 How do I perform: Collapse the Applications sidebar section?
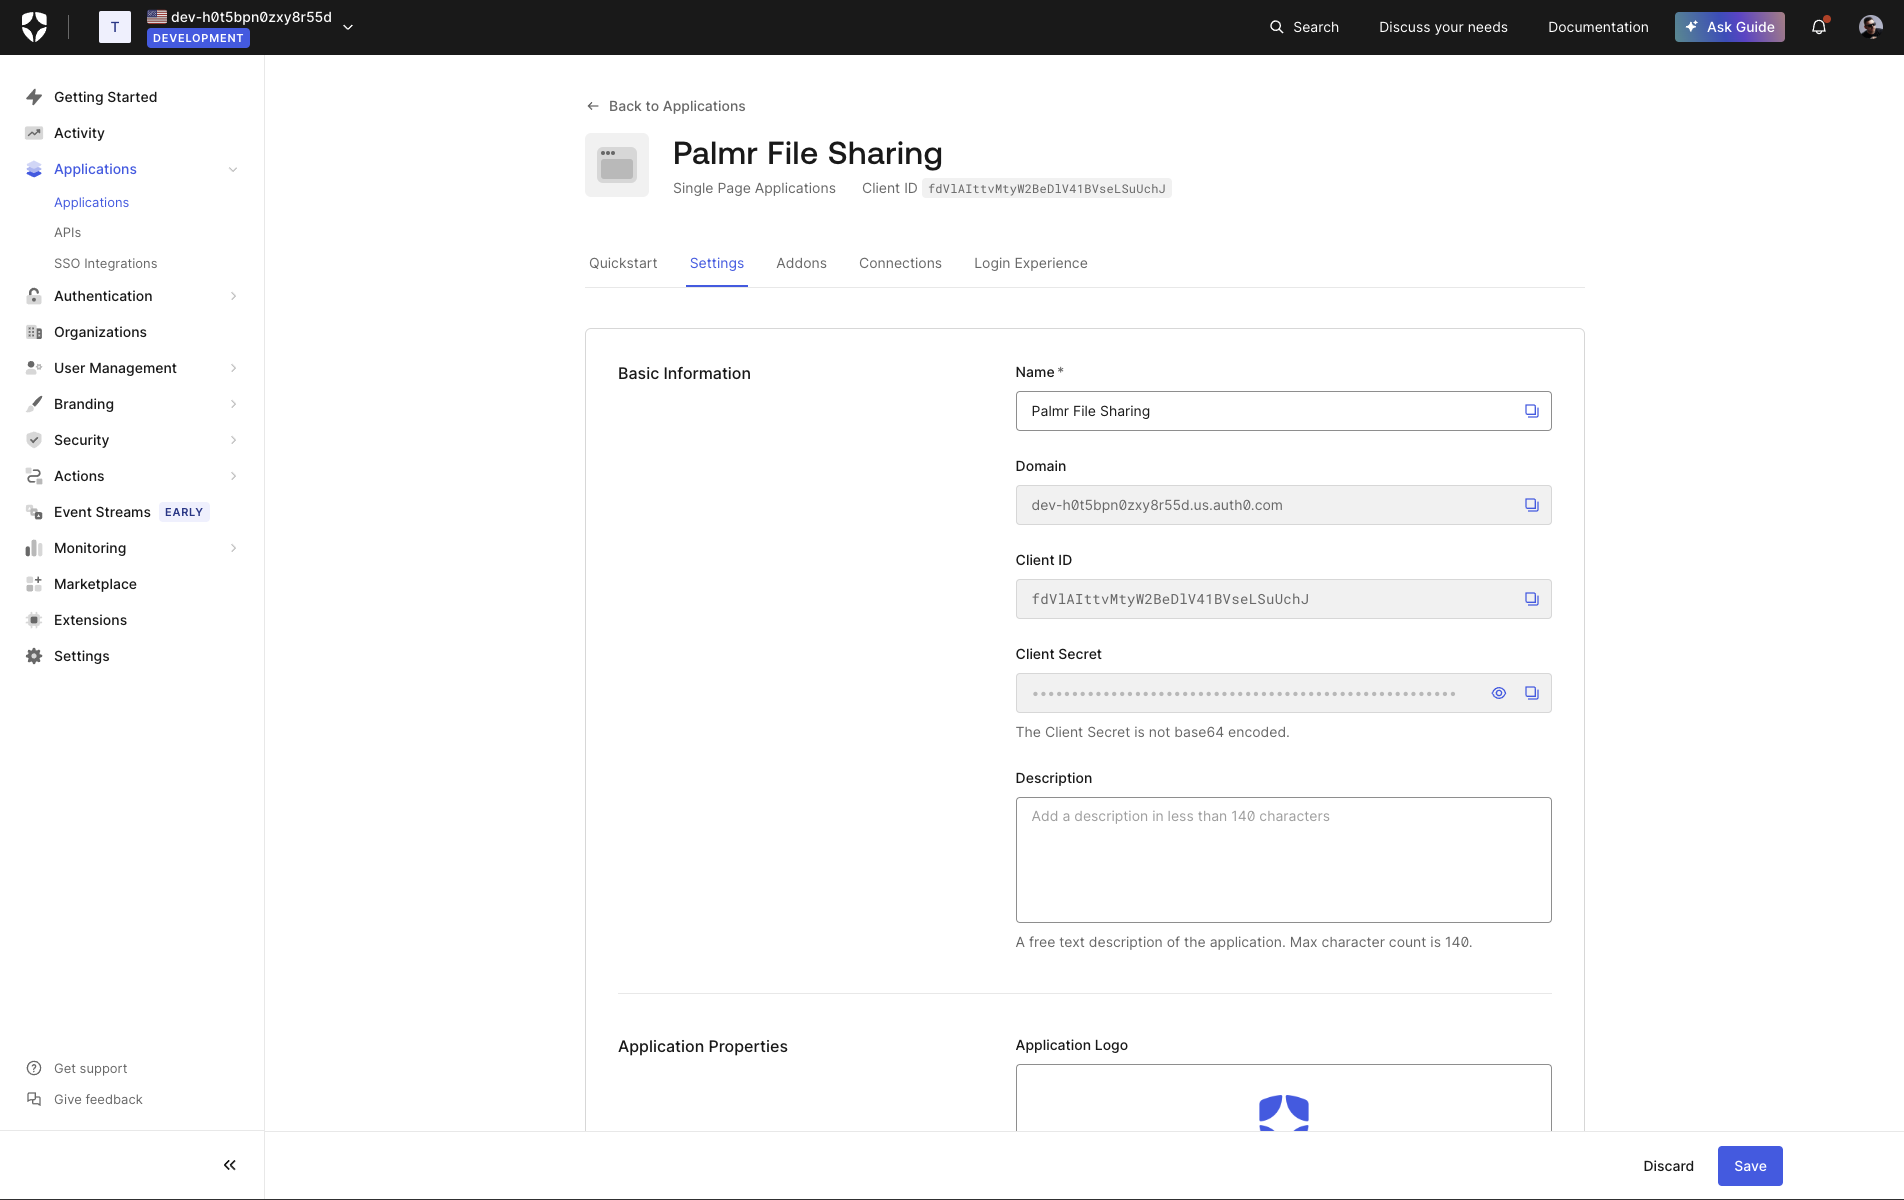click(x=233, y=169)
